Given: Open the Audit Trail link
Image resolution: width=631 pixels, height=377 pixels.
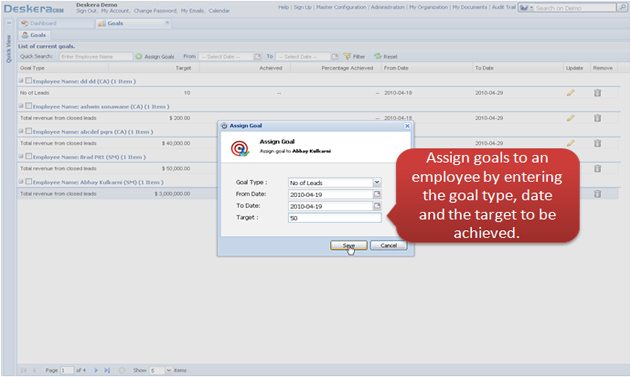Looking at the screenshot, I should [x=504, y=7].
